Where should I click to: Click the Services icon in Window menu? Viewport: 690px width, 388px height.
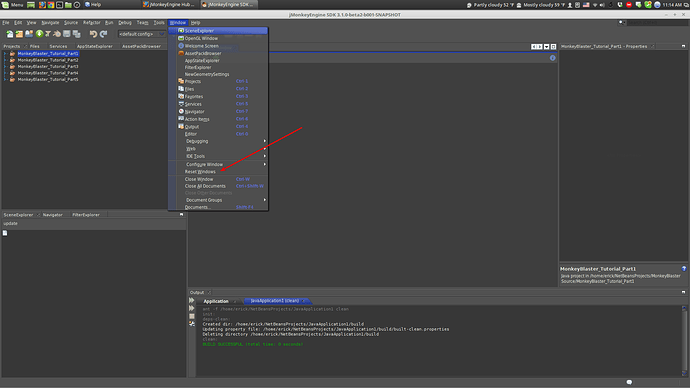pos(181,104)
